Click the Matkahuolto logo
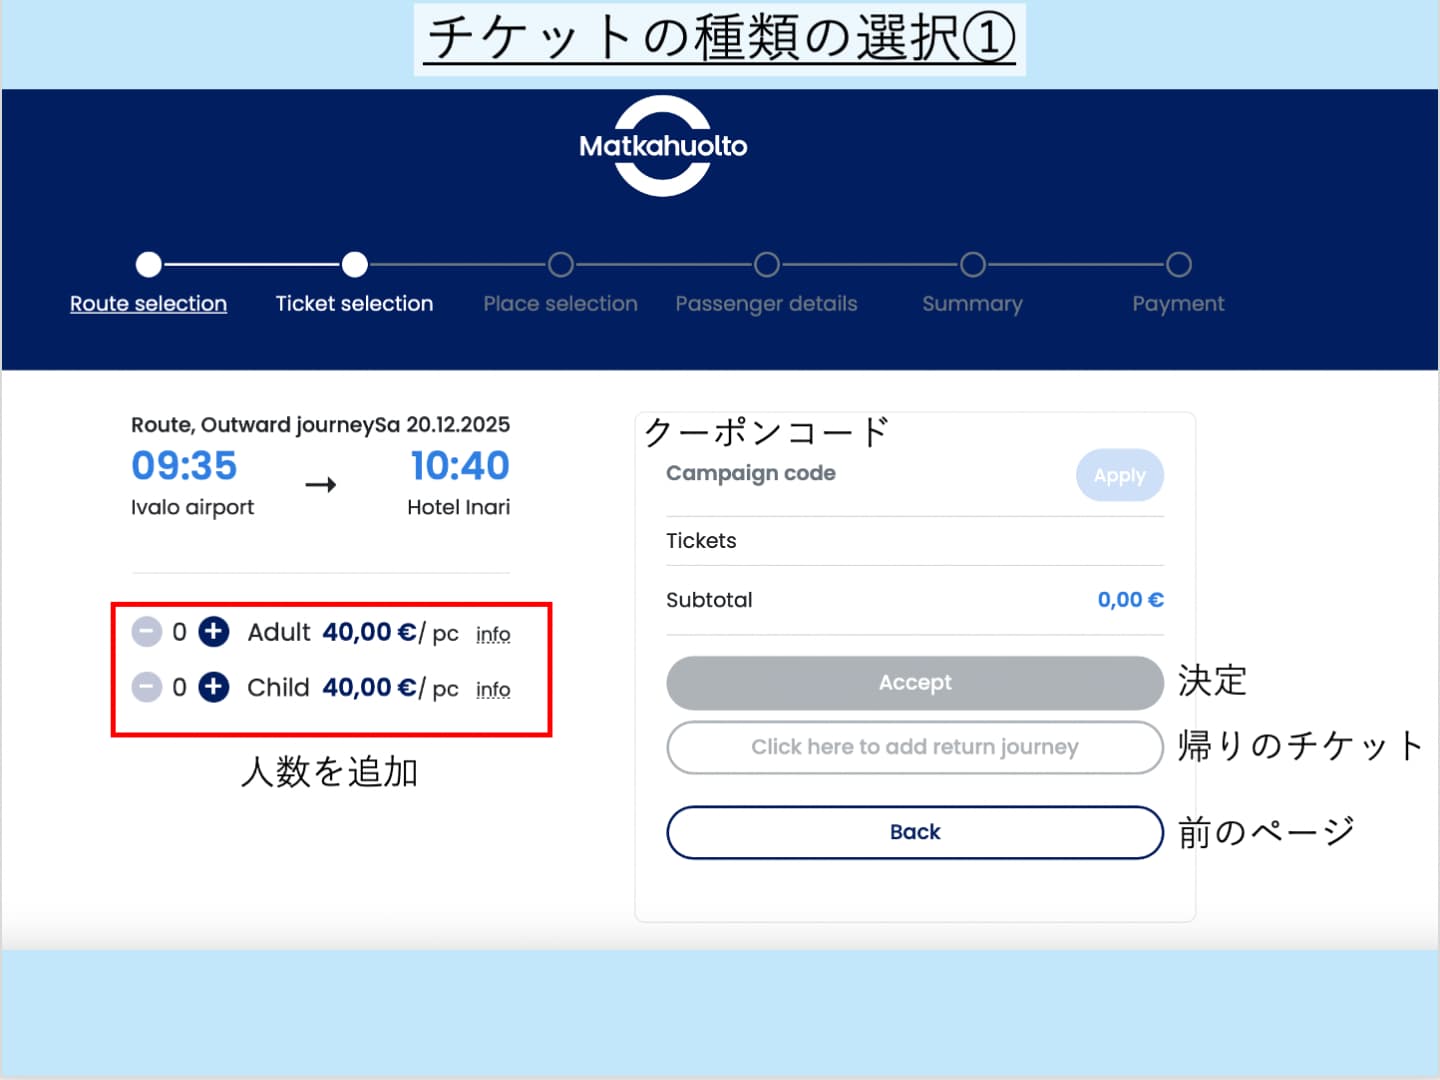Image resolution: width=1440 pixels, height=1080 pixels. pyautogui.click(x=663, y=146)
